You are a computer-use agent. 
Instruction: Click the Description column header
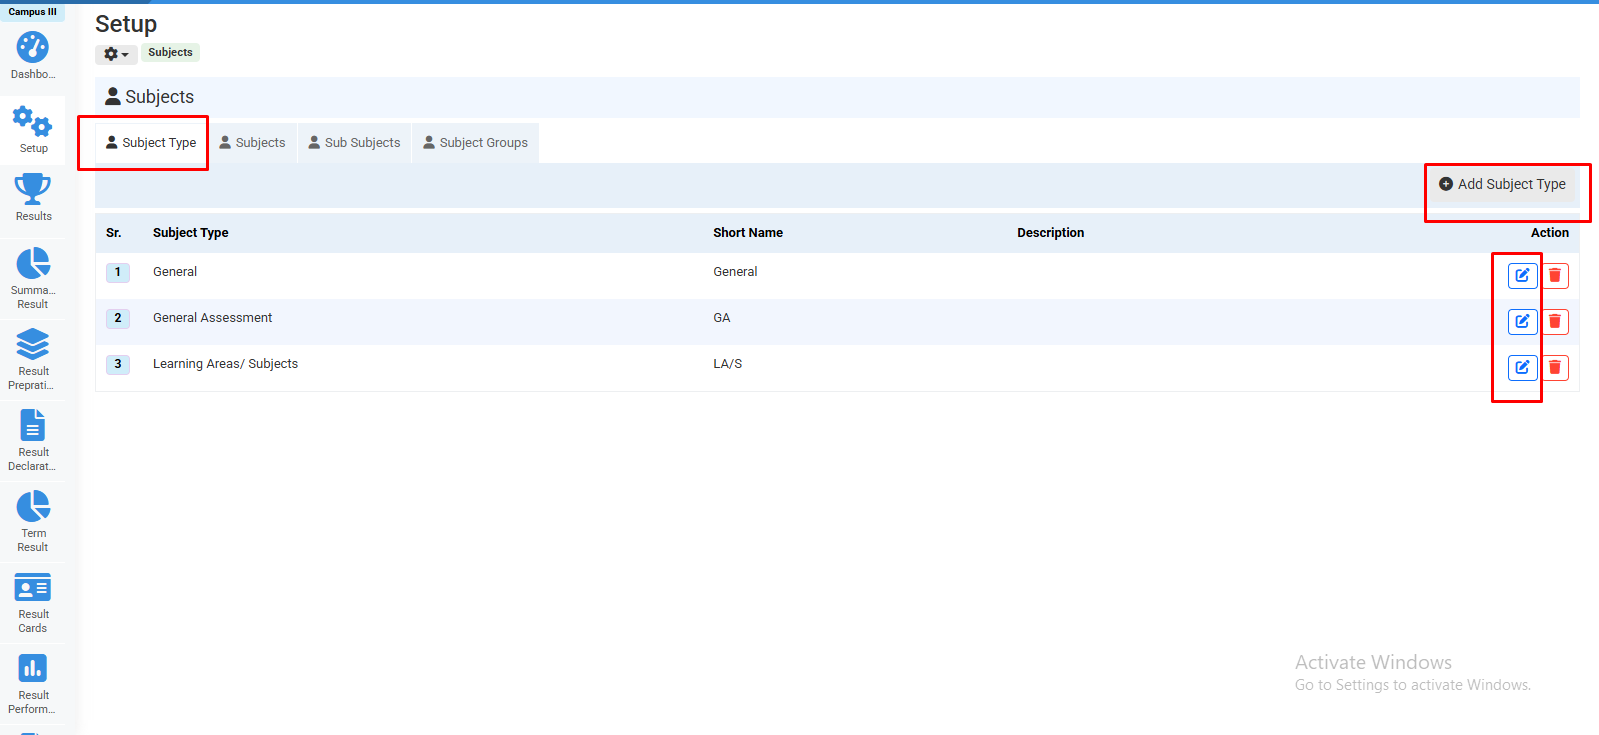1051,233
